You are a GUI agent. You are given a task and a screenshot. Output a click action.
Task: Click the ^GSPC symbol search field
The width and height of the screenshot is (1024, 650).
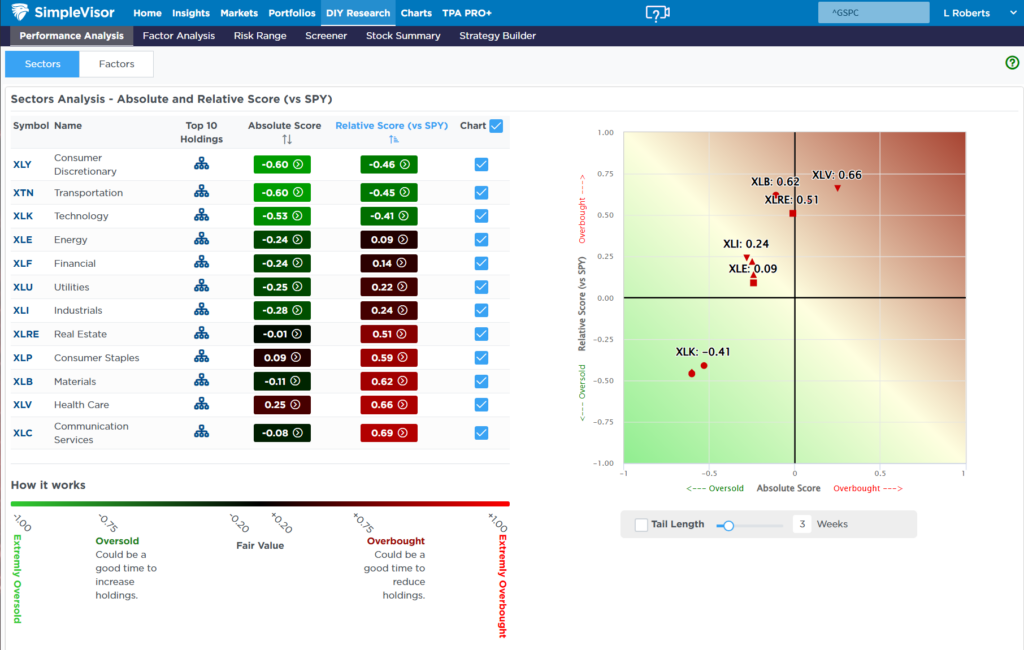873,12
